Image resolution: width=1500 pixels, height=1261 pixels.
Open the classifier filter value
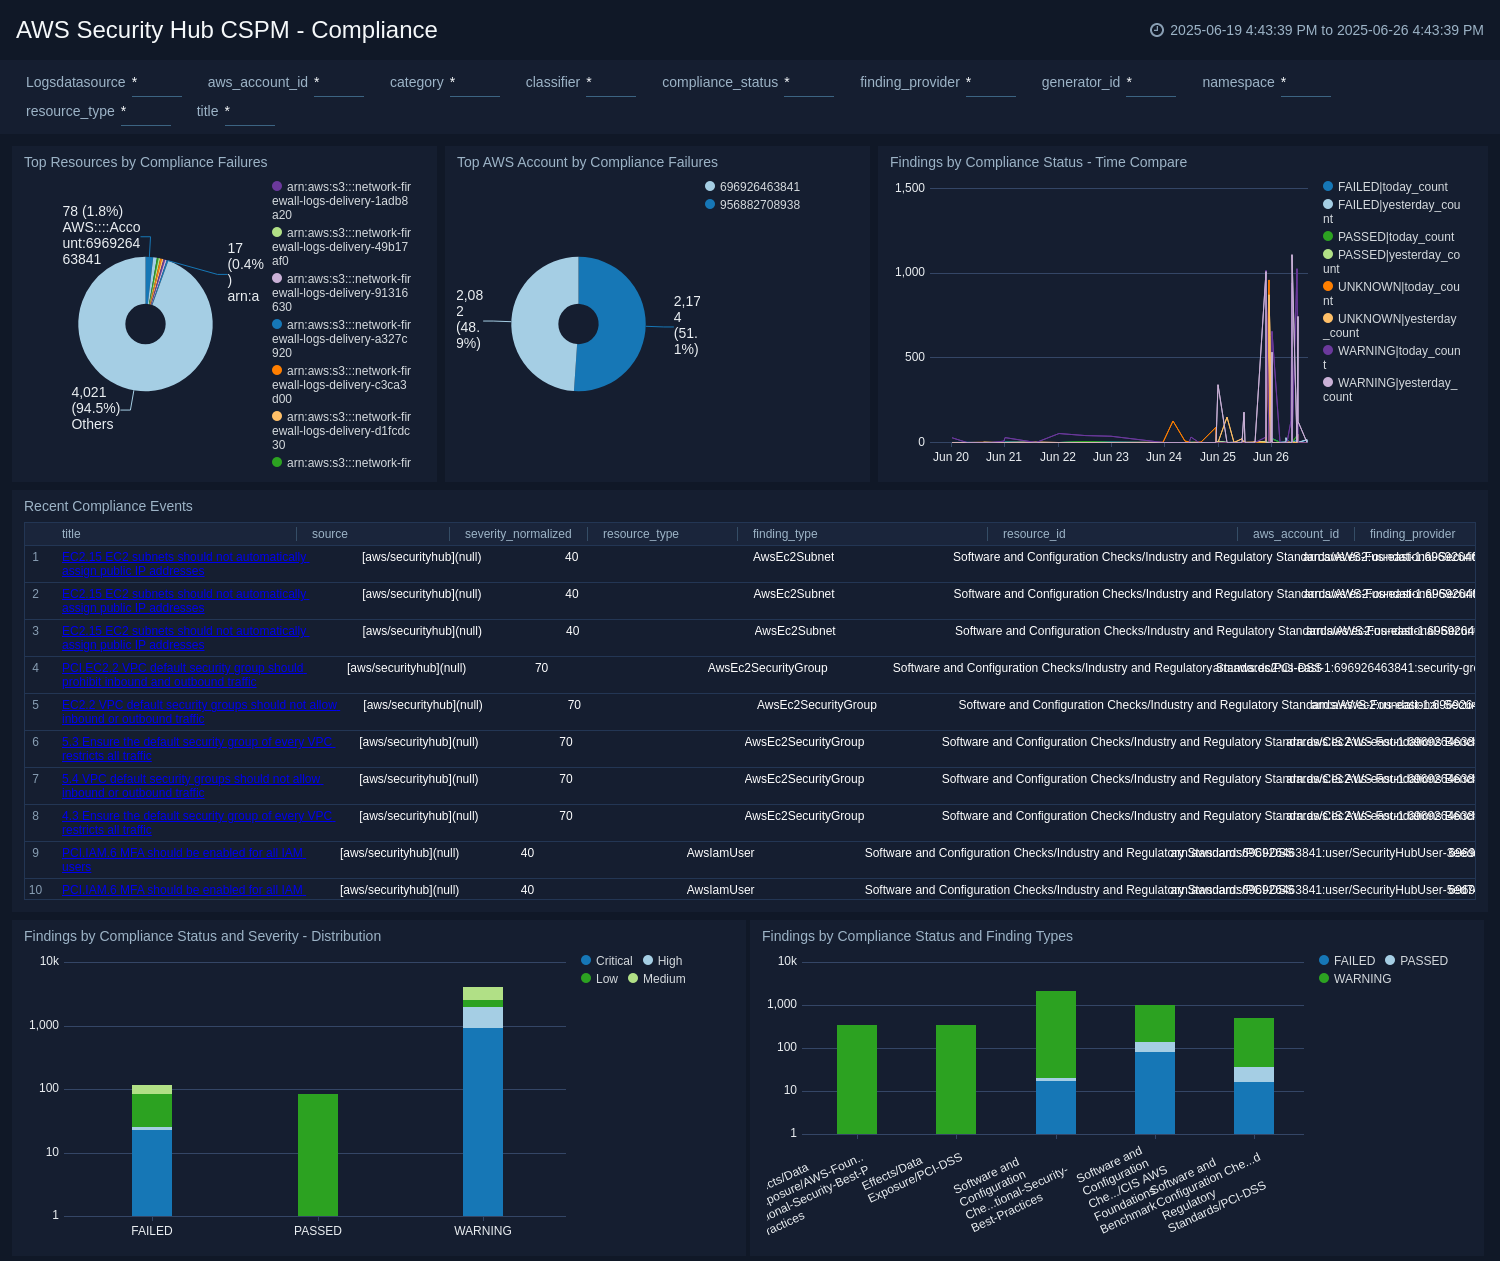pyautogui.click(x=611, y=83)
